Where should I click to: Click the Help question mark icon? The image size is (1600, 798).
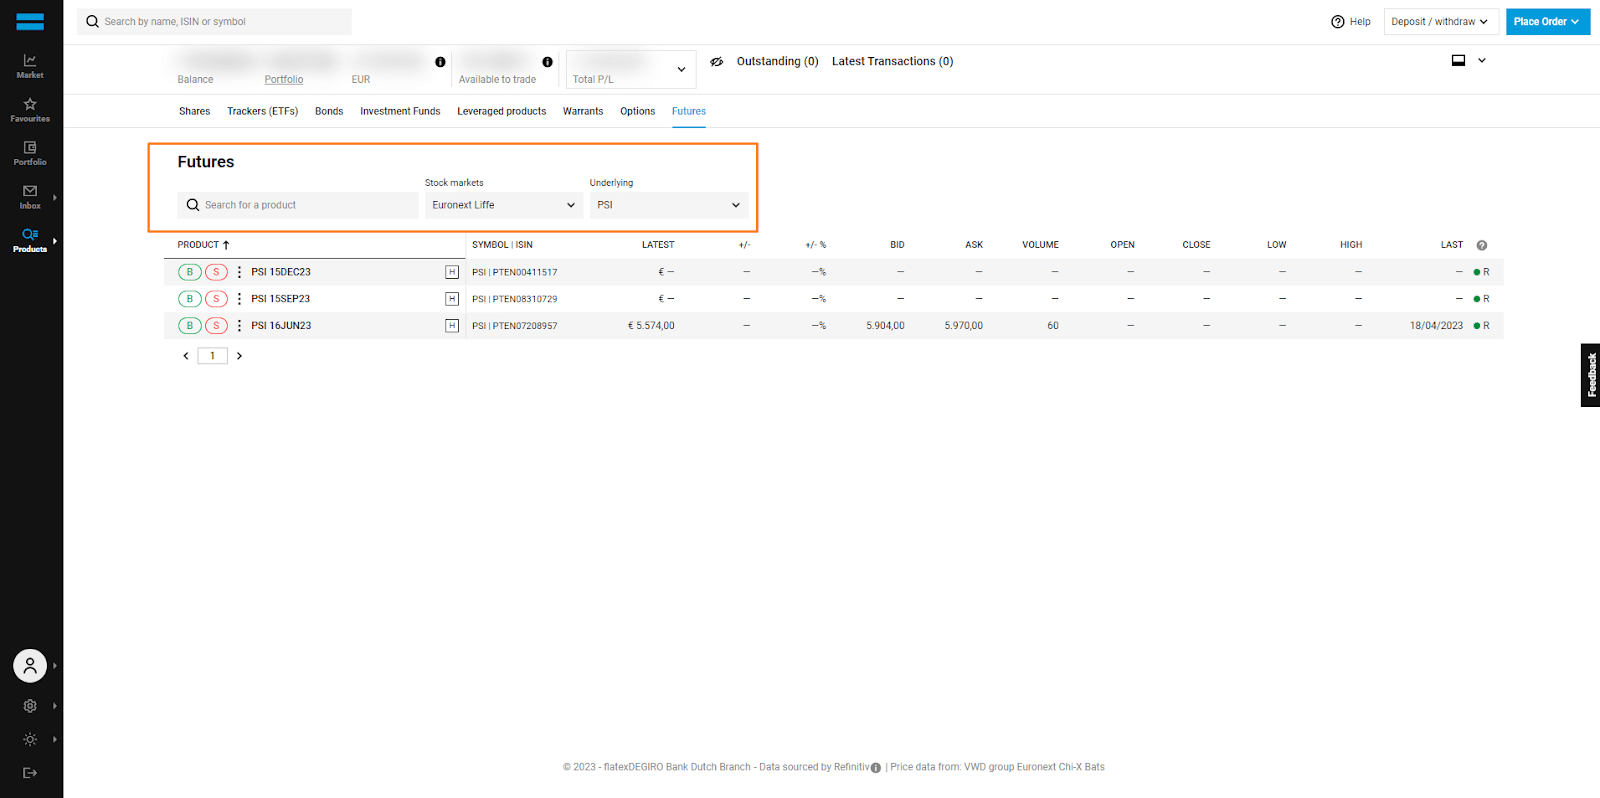pyautogui.click(x=1338, y=22)
